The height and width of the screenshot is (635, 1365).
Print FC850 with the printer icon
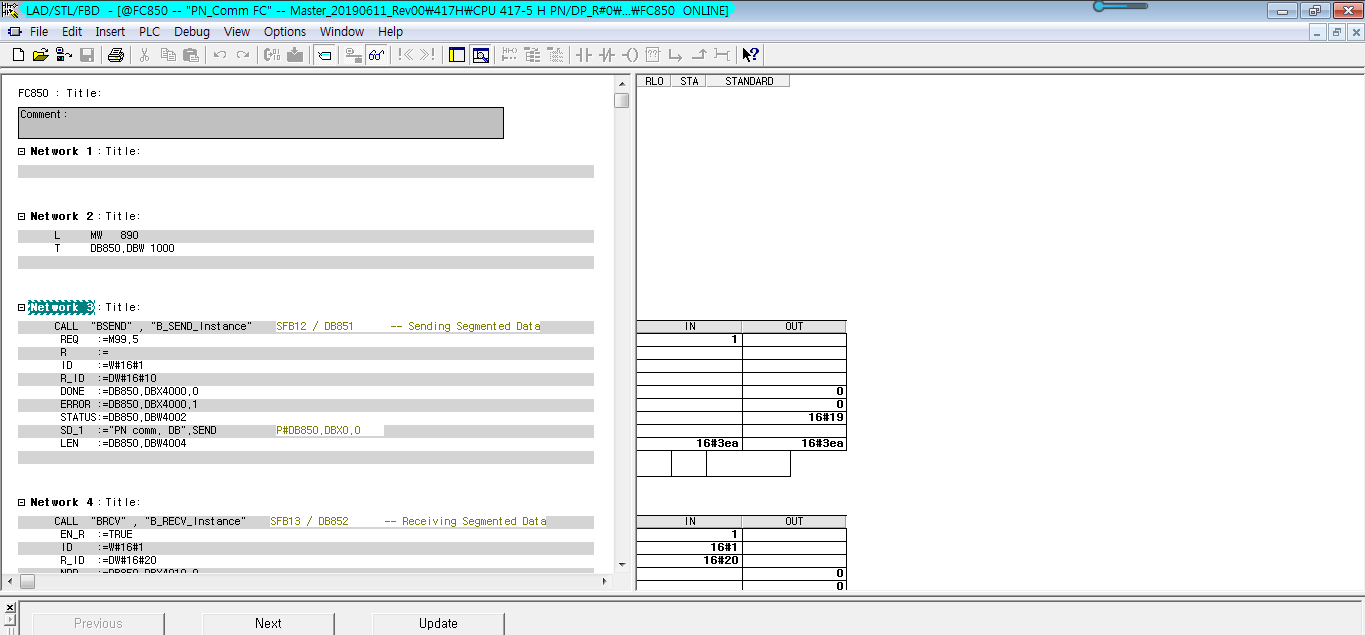tap(116, 55)
